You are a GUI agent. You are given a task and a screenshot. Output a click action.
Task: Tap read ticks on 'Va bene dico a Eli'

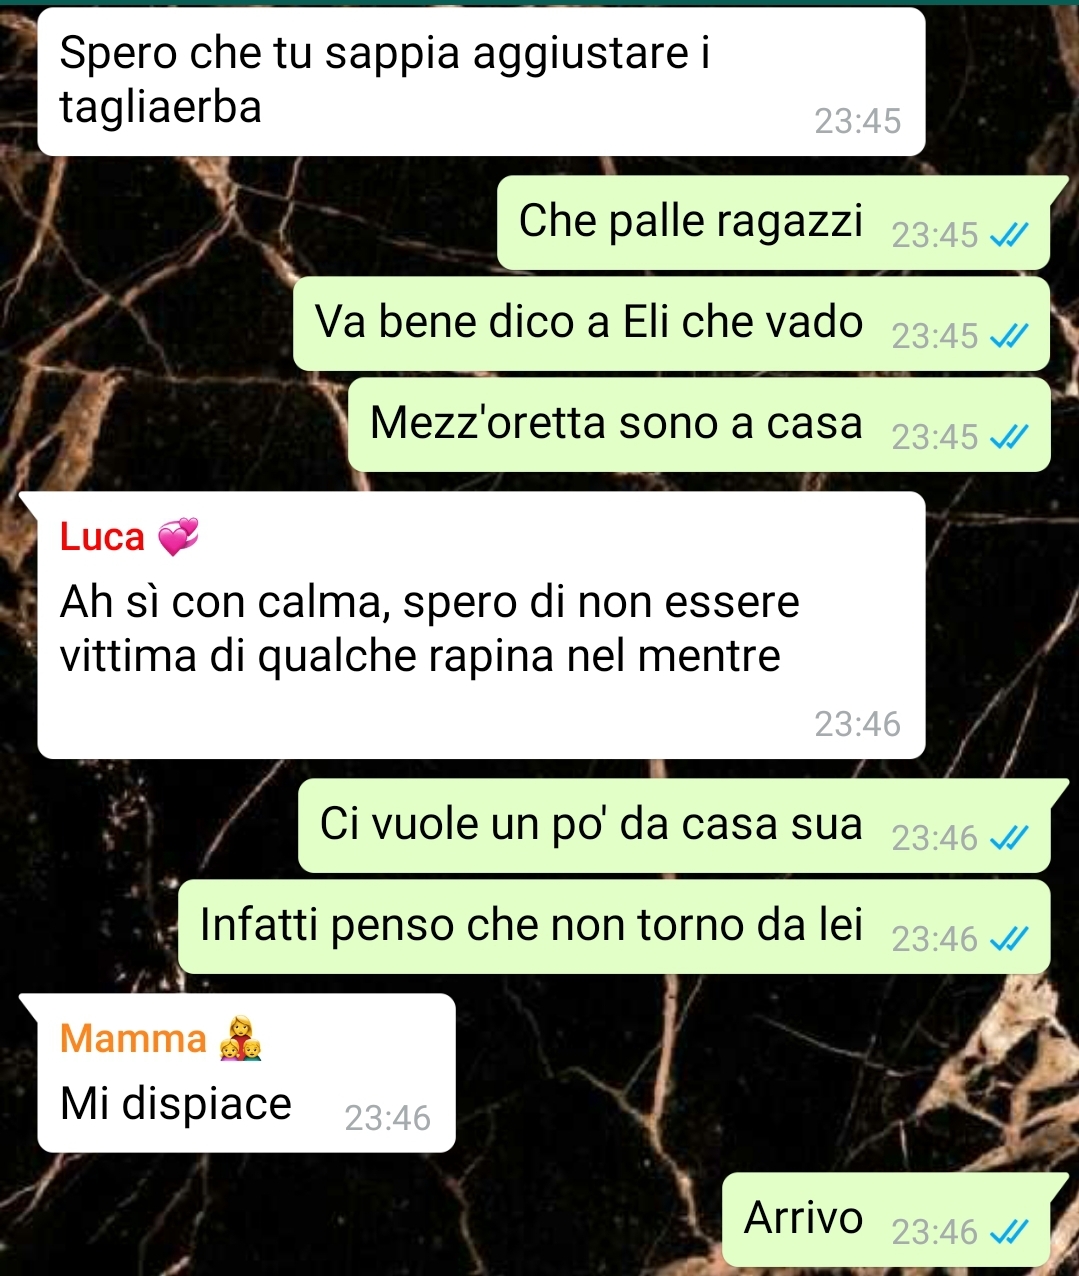click(x=1008, y=337)
